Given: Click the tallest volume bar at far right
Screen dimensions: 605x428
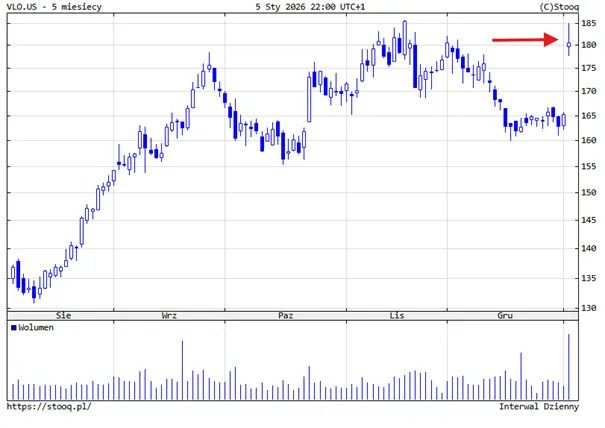Looking at the screenshot, I should [x=569, y=367].
